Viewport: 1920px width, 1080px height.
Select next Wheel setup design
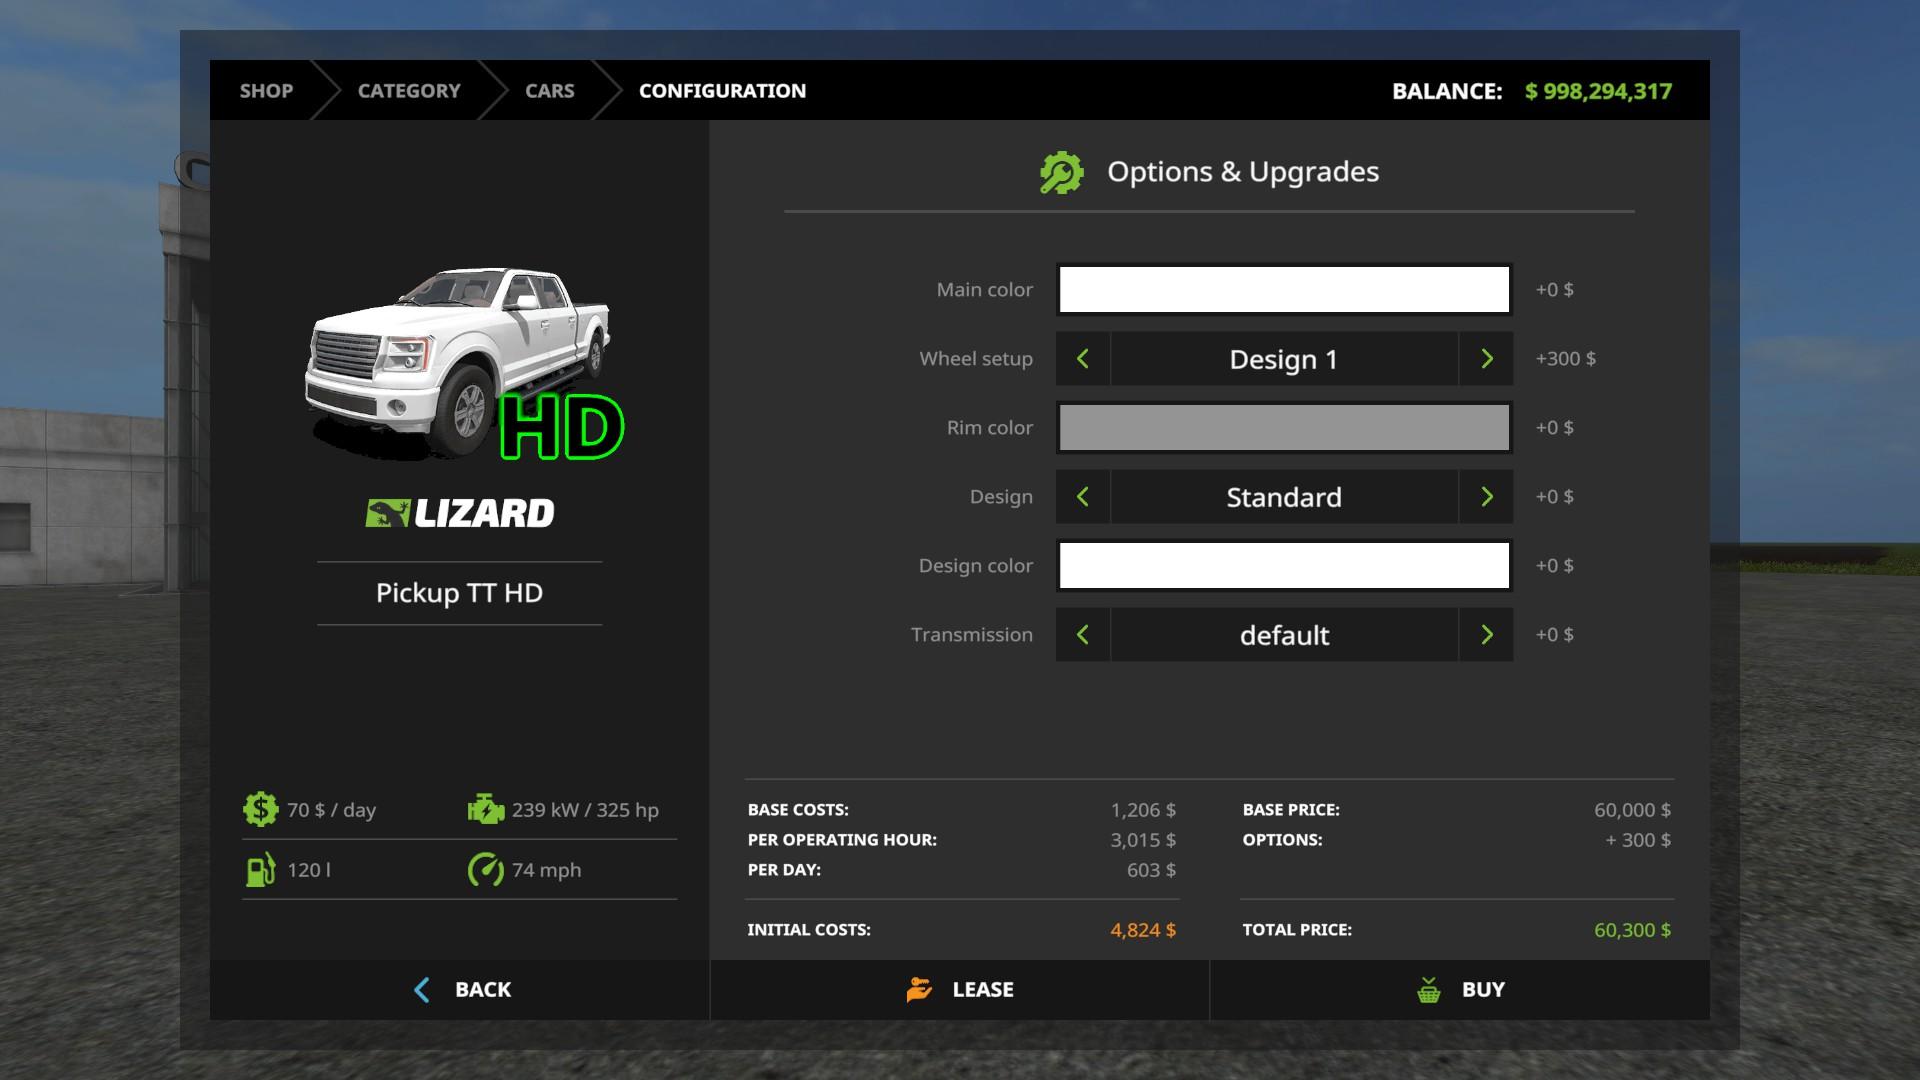(1486, 359)
